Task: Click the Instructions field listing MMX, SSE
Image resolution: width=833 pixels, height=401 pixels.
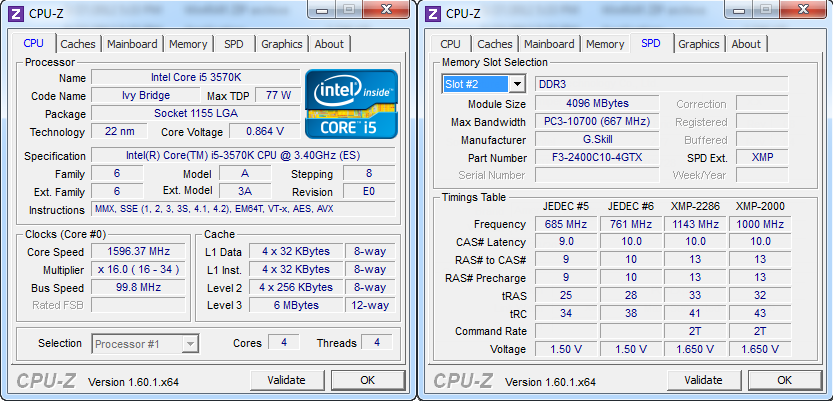Action: pos(243,209)
